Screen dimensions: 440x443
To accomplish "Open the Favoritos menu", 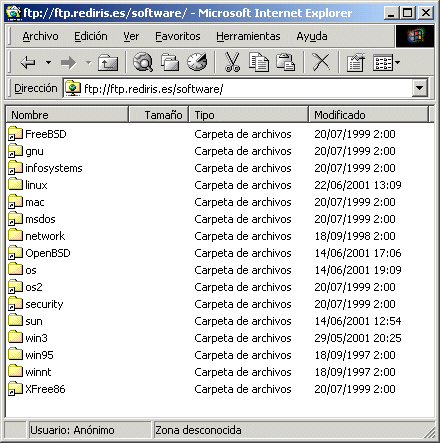I will (x=178, y=36).
